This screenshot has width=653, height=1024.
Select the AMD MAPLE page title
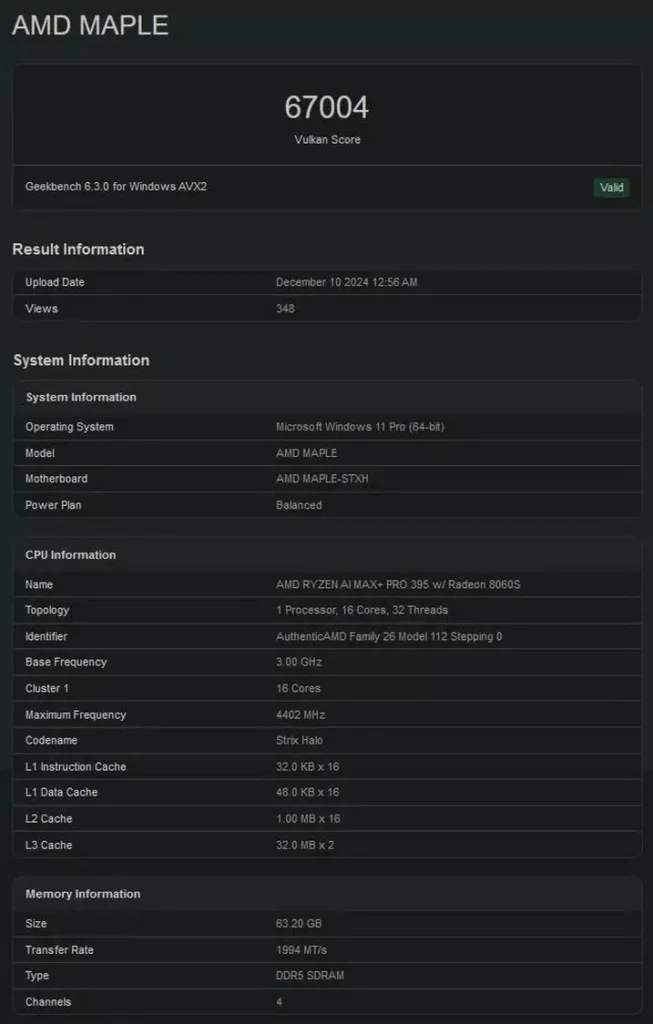pyautogui.click(x=90, y=25)
